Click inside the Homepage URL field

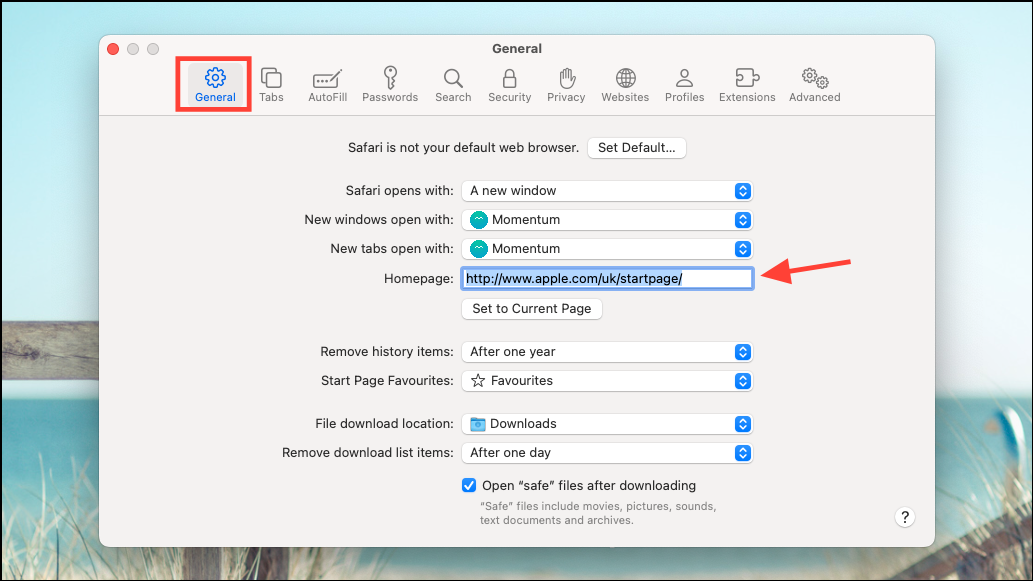pos(605,278)
